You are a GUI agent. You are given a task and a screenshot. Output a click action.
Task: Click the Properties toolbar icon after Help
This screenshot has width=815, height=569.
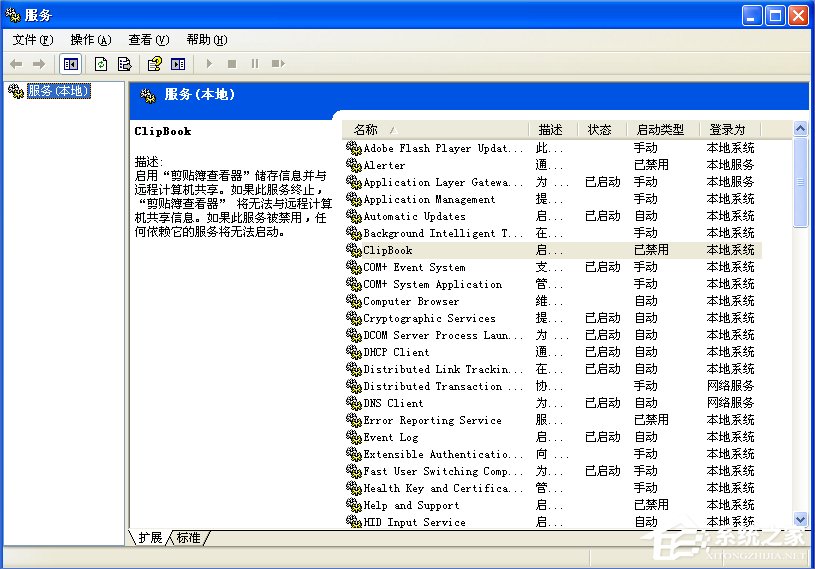click(178, 64)
